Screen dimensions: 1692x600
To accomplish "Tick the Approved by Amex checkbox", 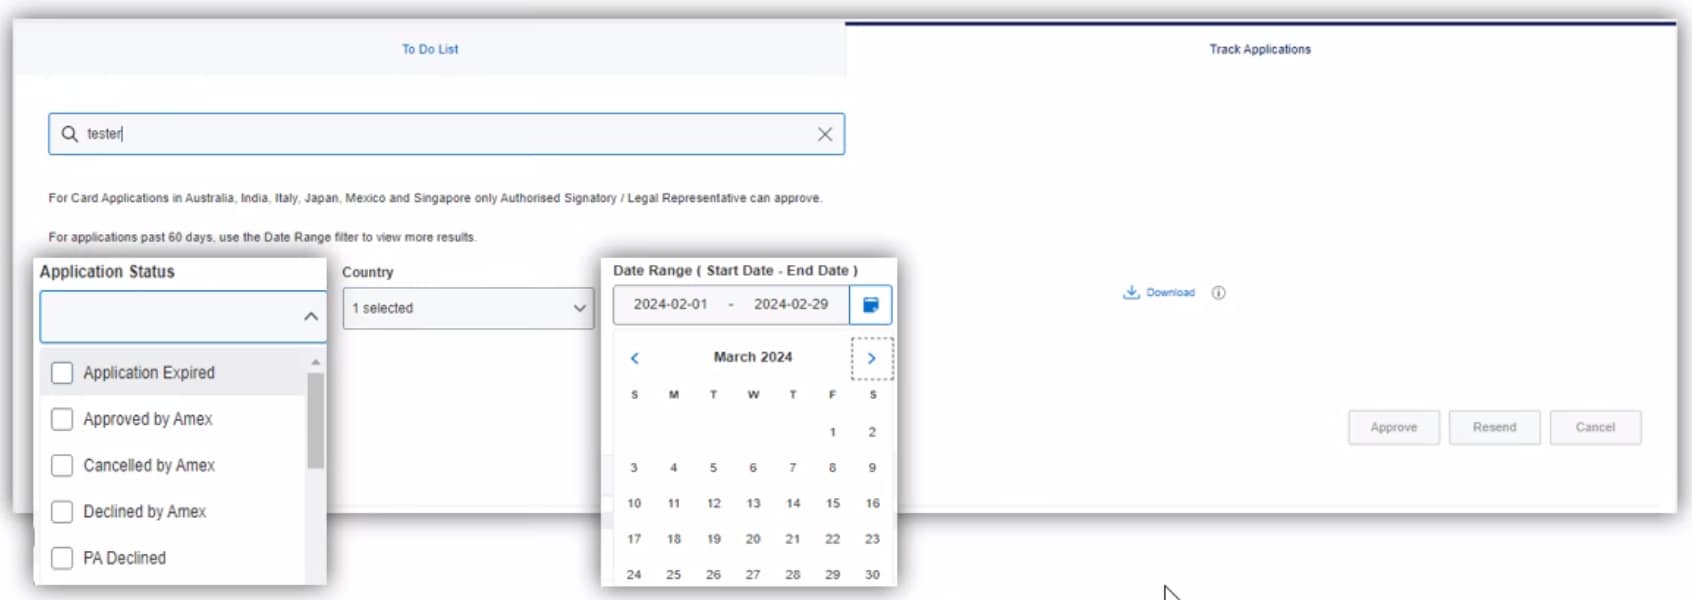I will [x=62, y=419].
